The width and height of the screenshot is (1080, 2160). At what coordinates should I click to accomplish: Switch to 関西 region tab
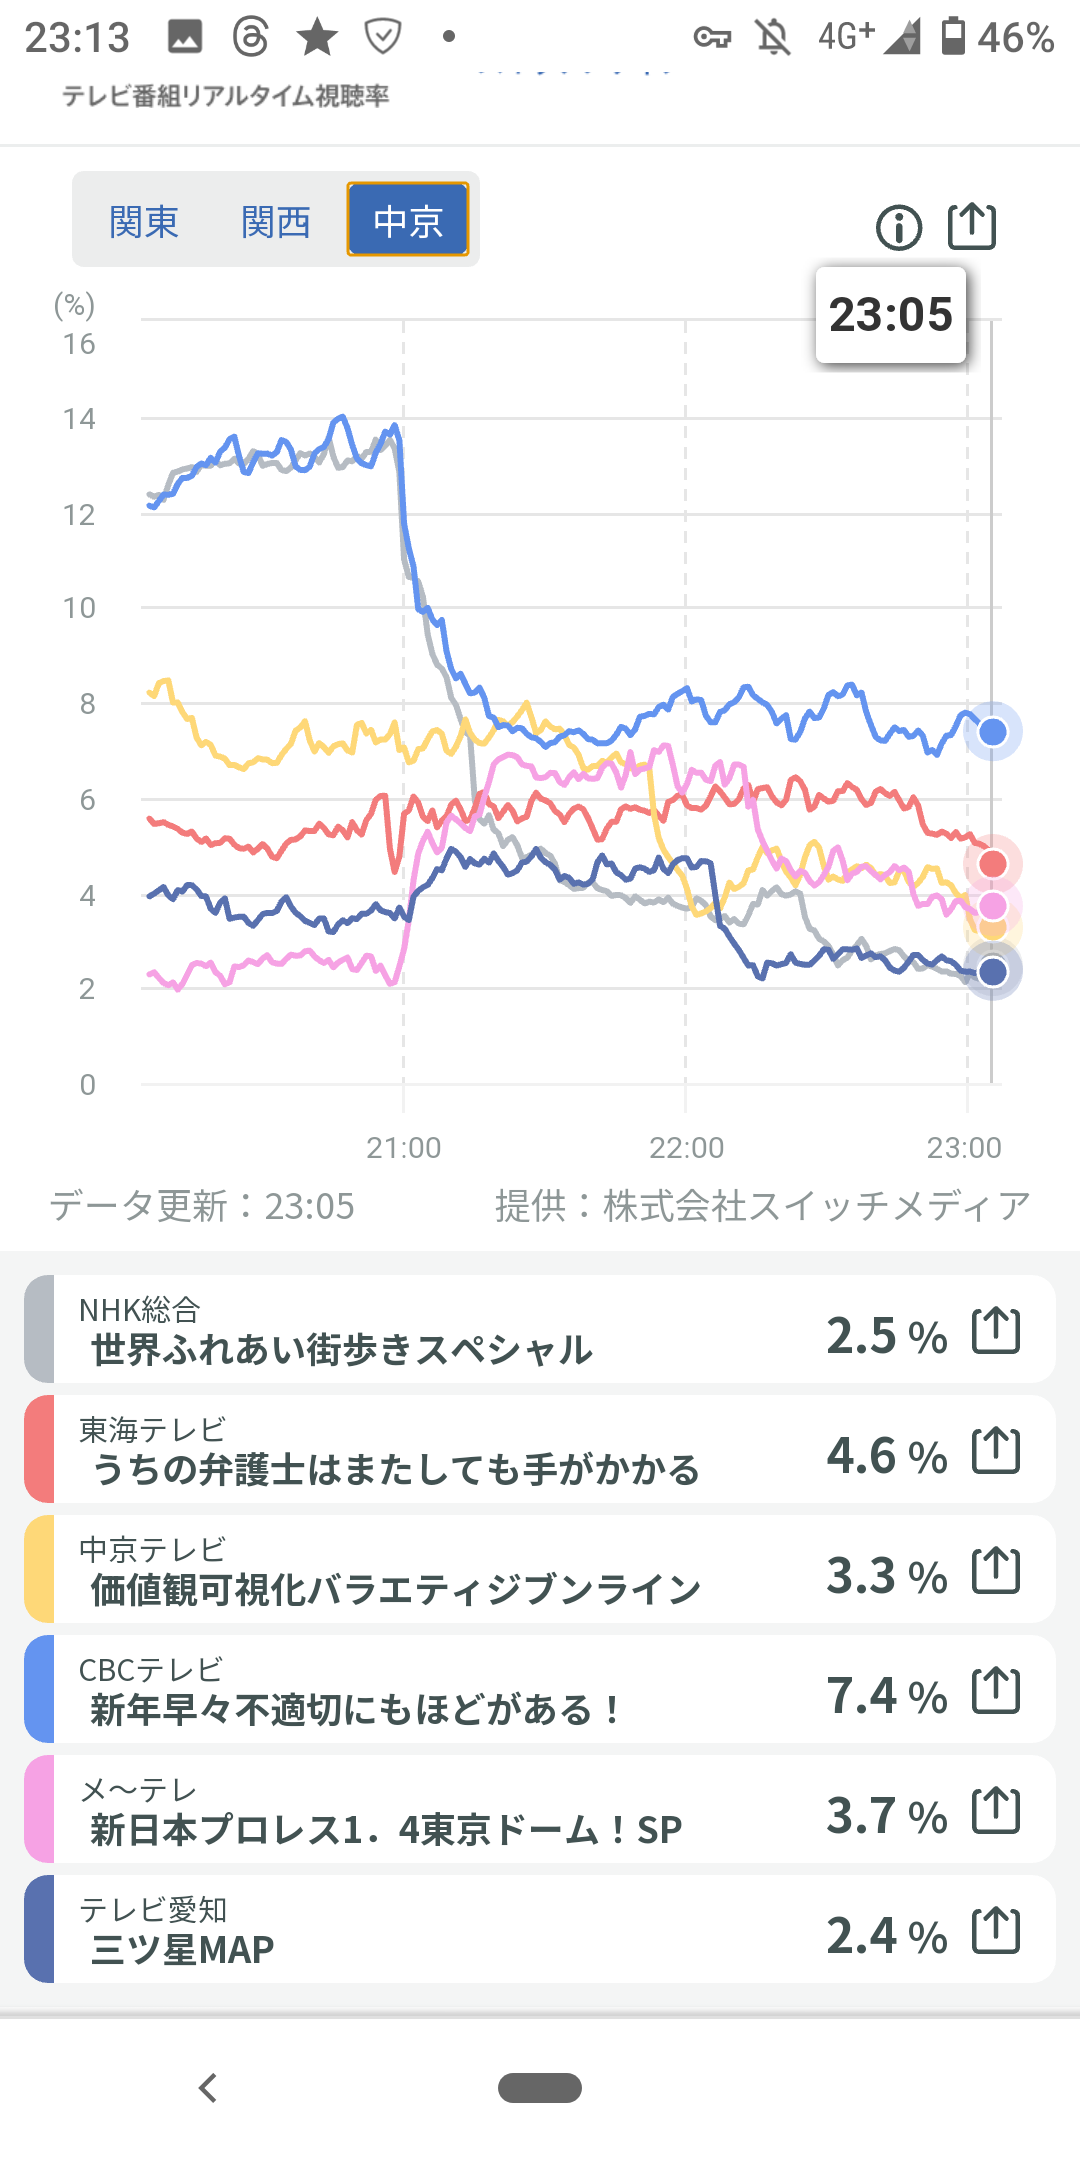tap(275, 221)
